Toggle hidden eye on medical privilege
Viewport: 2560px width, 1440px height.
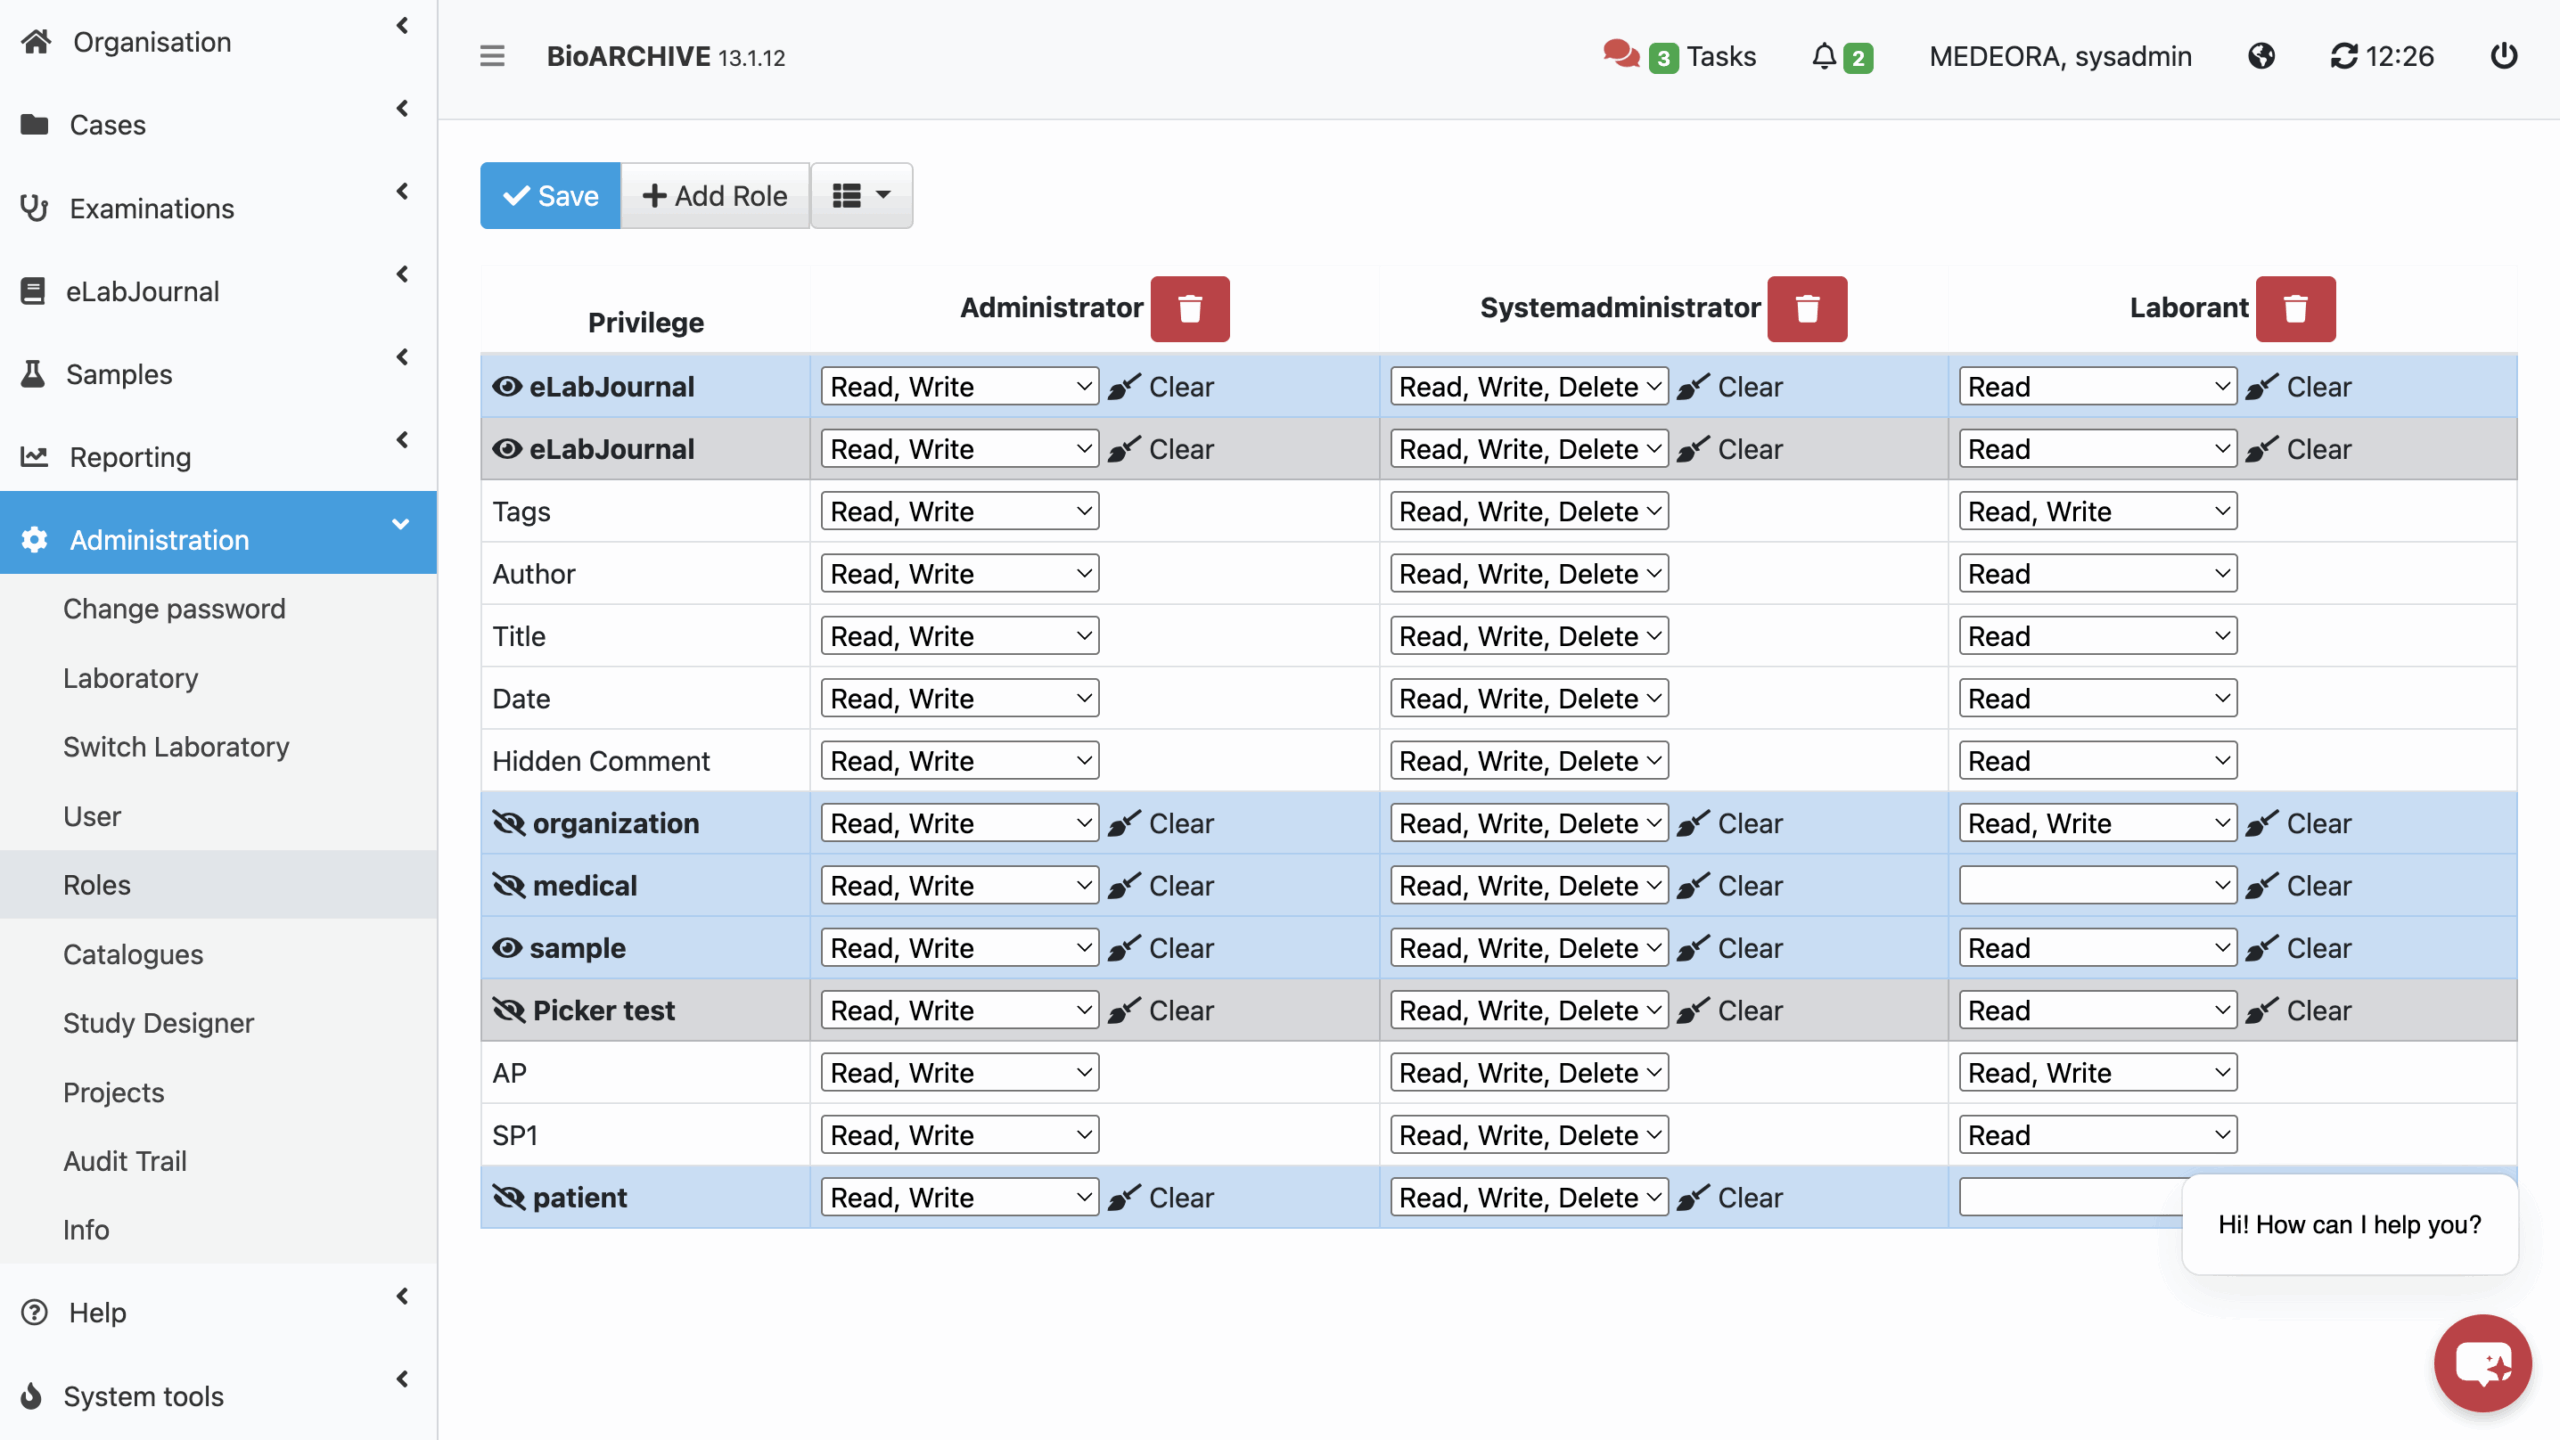tap(509, 886)
